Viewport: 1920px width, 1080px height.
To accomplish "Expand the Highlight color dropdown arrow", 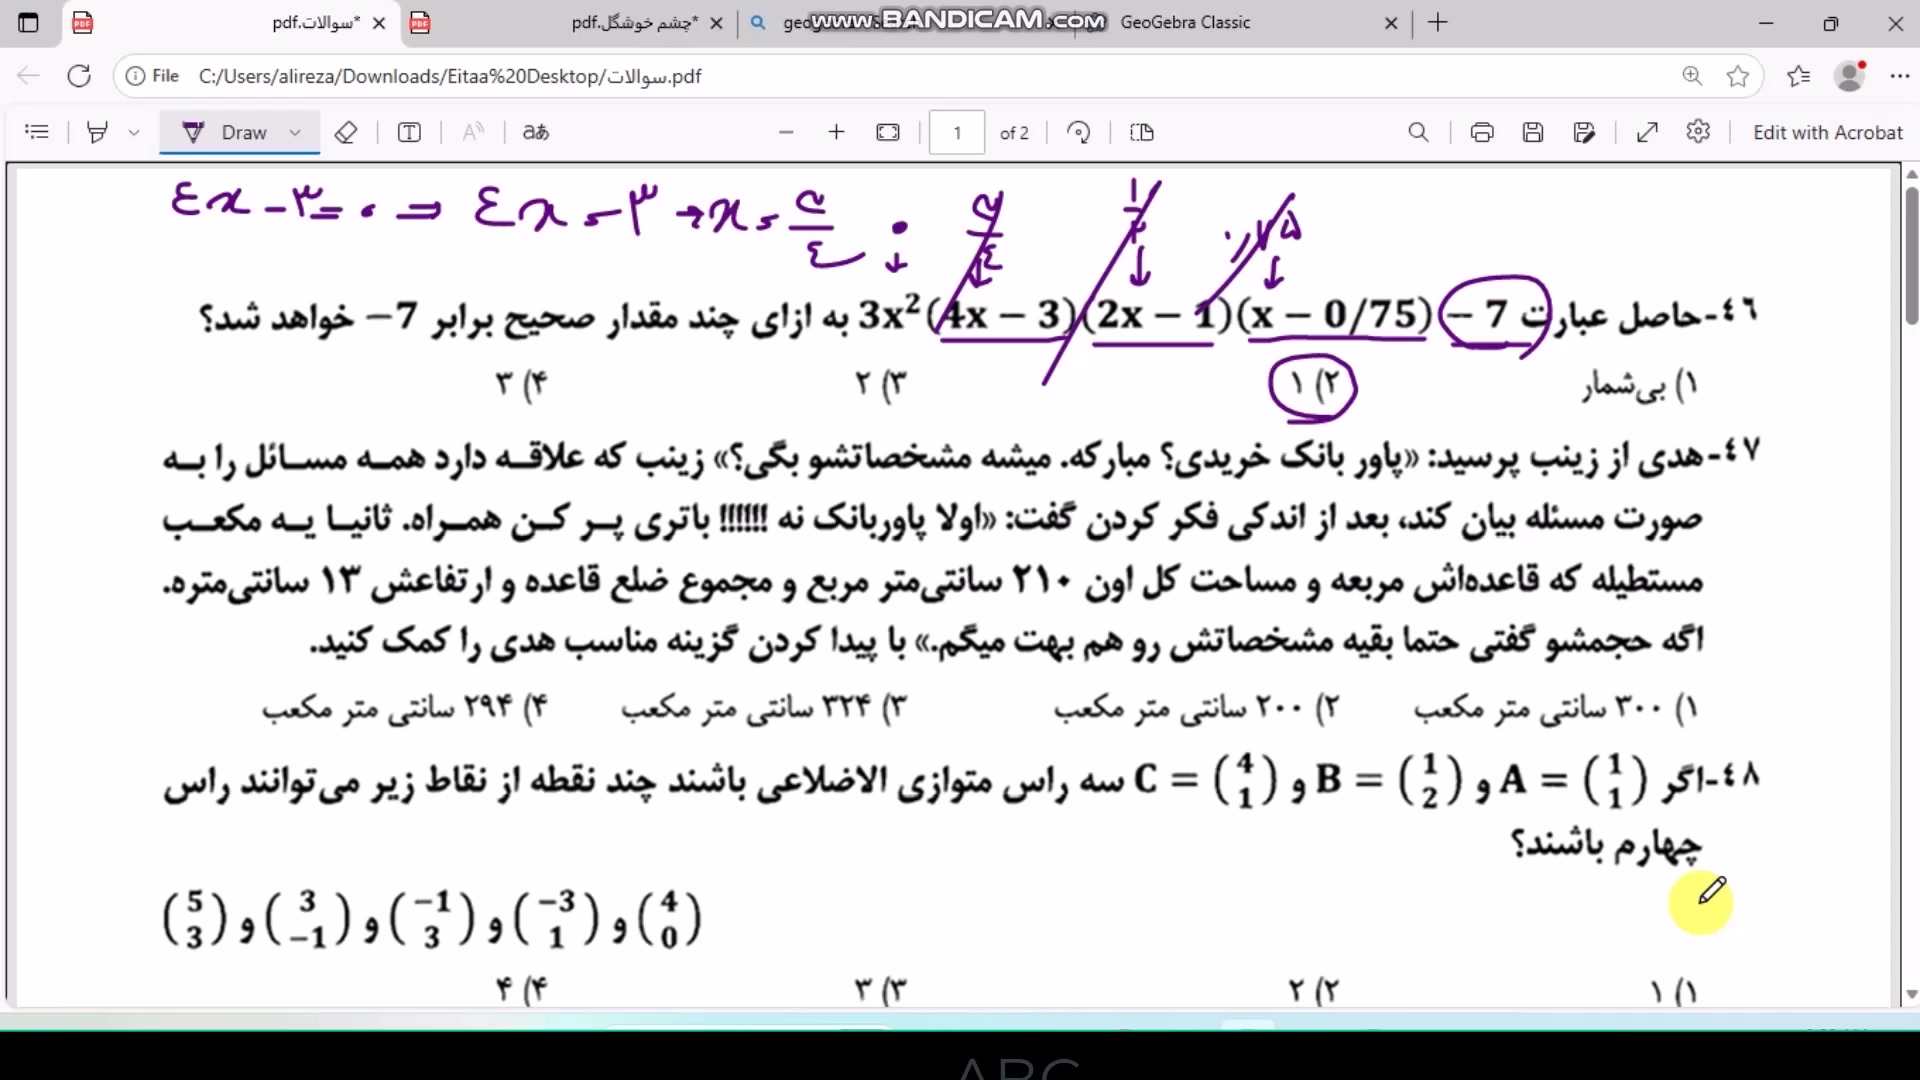I will (134, 132).
